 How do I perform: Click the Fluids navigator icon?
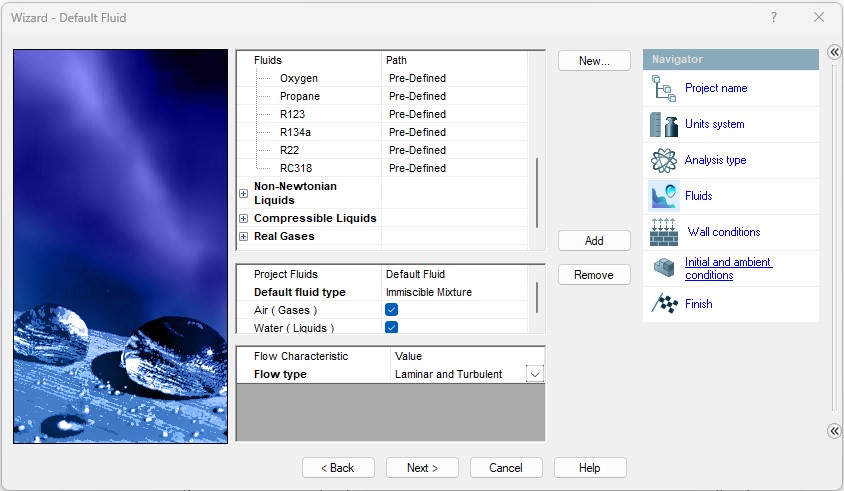click(664, 196)
